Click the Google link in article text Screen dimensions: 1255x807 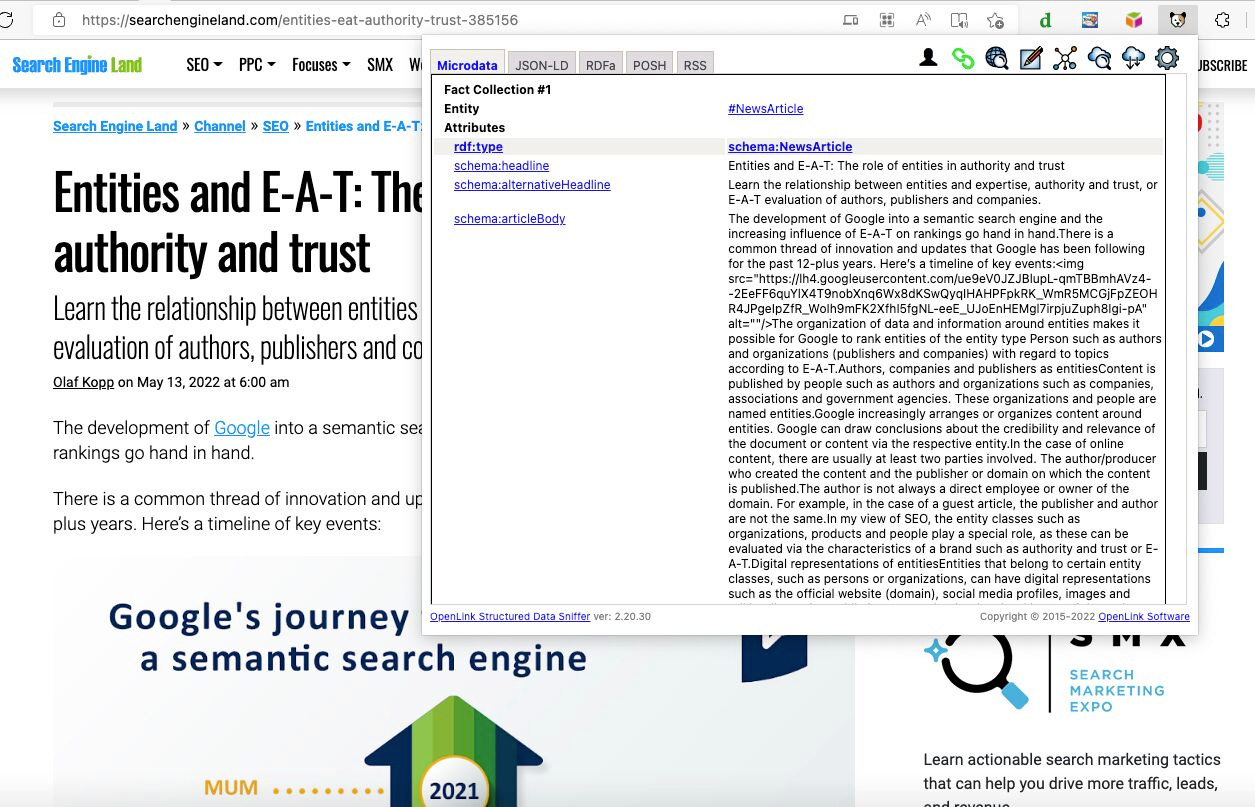[x=242, y=428]
